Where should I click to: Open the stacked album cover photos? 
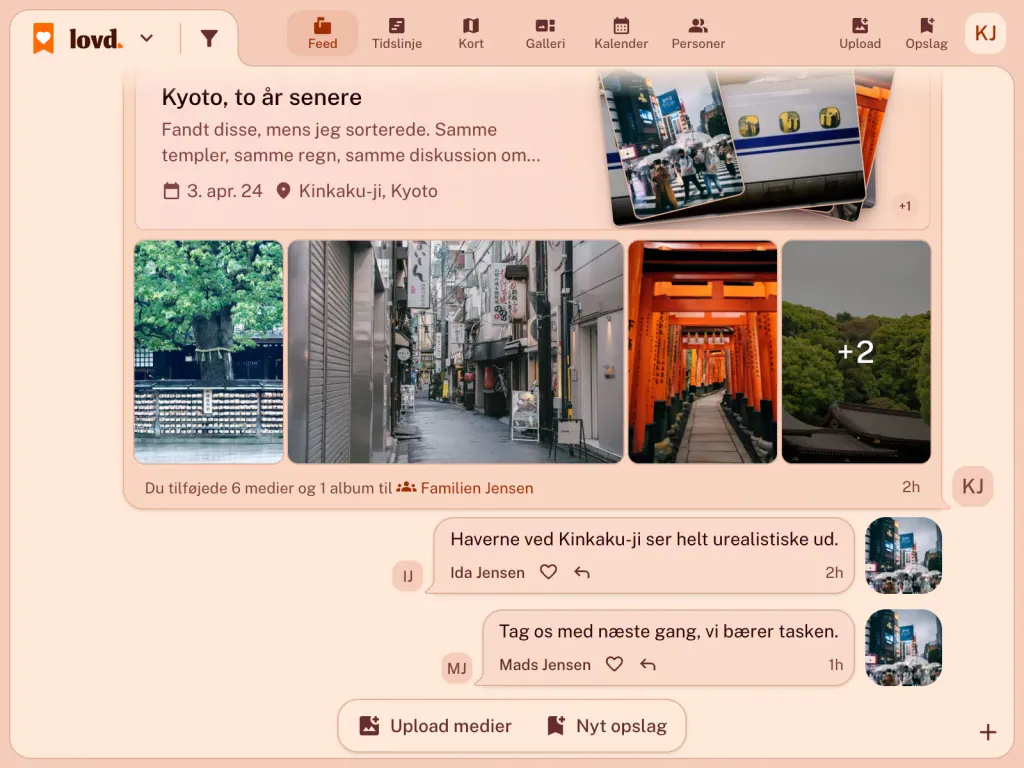744,147
